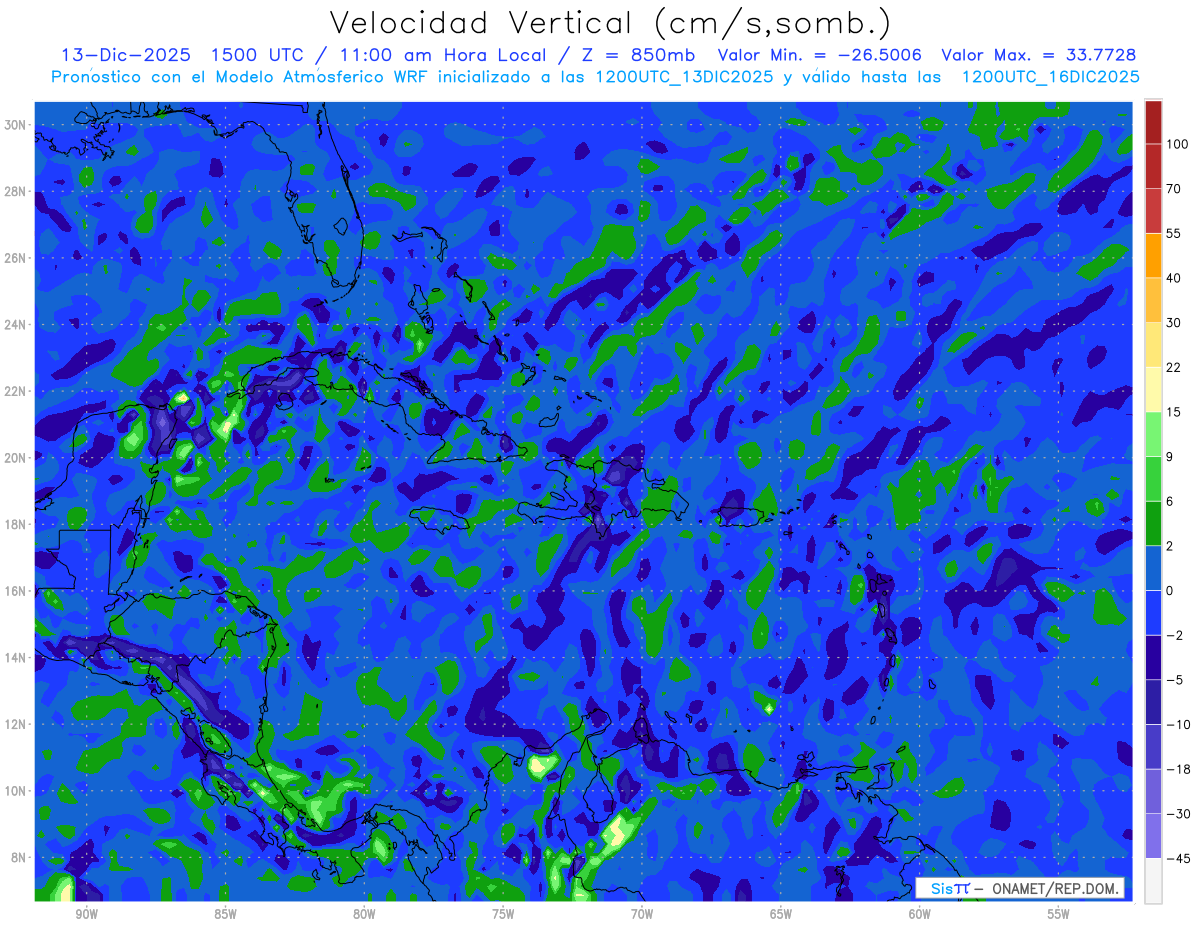Click the '55W' longitude axis label
1200x927 pixels.
[1059, 914]
